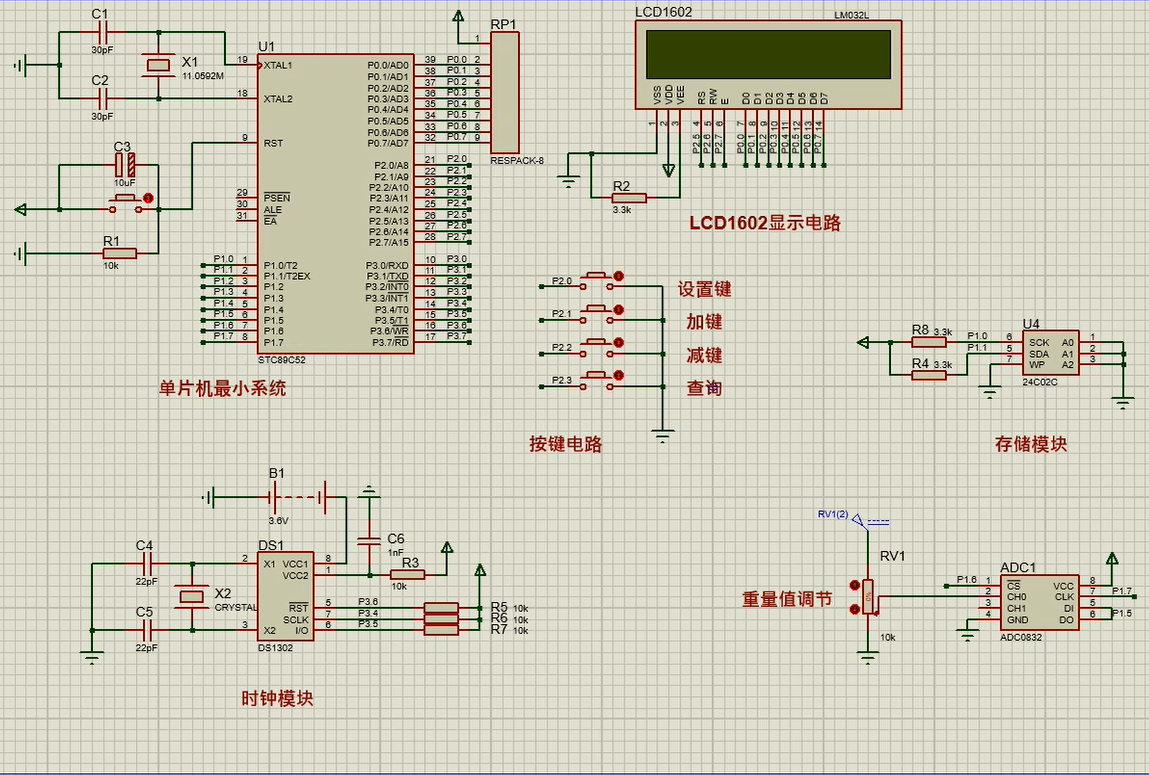This screenshot has width=1149, height=775.
Task: Toggle latch dot of 减键 button on P2.2
Action: (619, 343)
